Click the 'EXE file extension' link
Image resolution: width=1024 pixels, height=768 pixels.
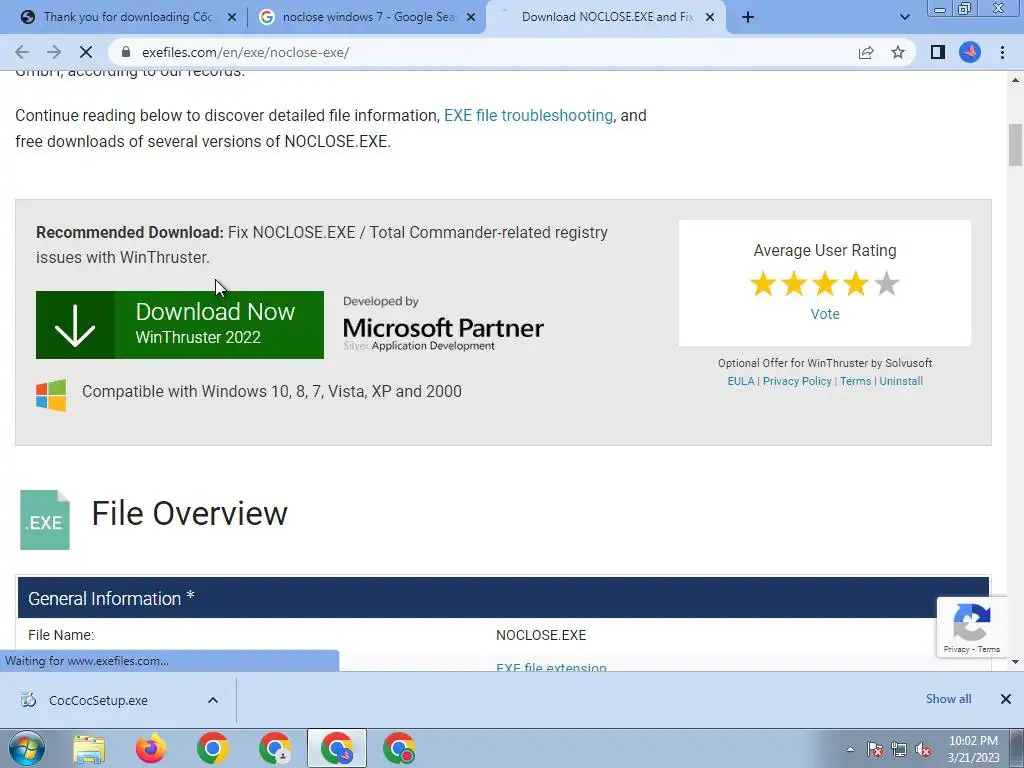point(551,667)
